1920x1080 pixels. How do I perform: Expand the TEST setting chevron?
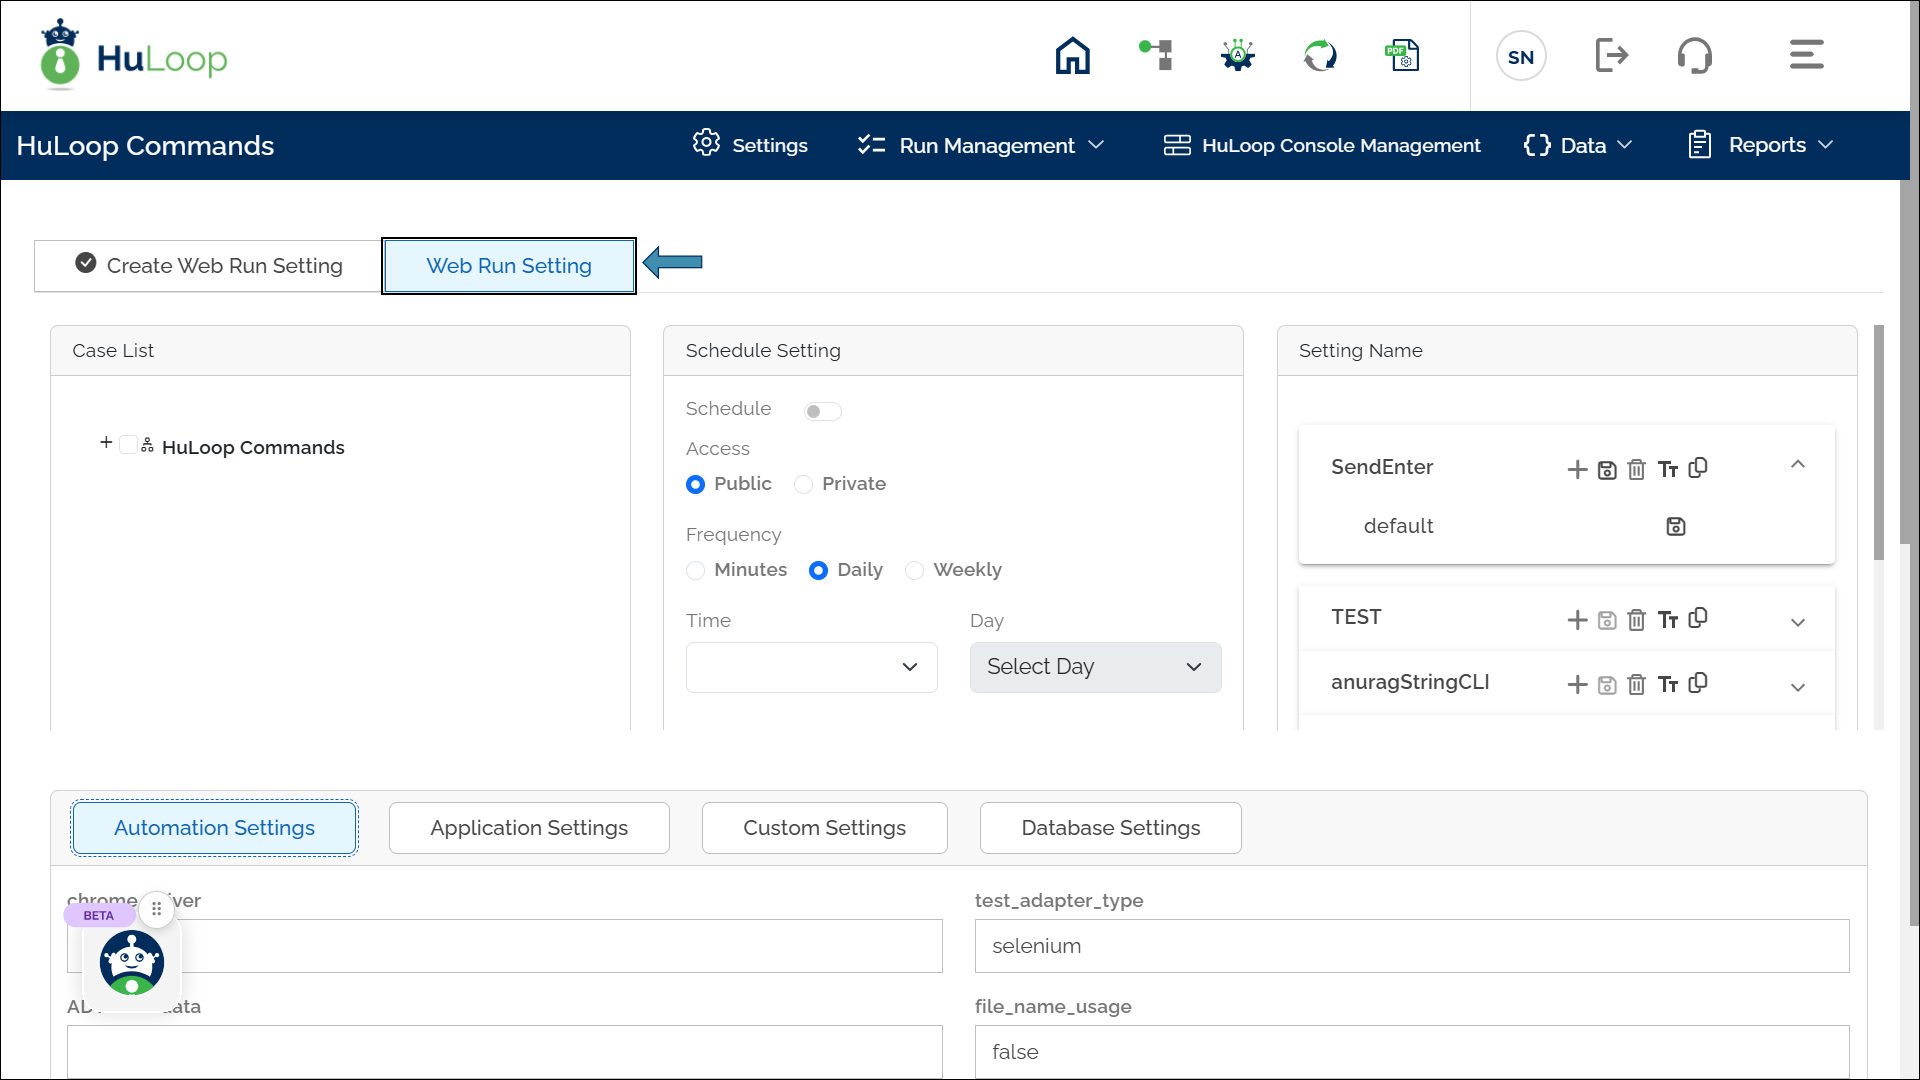tap(1797, 622)
